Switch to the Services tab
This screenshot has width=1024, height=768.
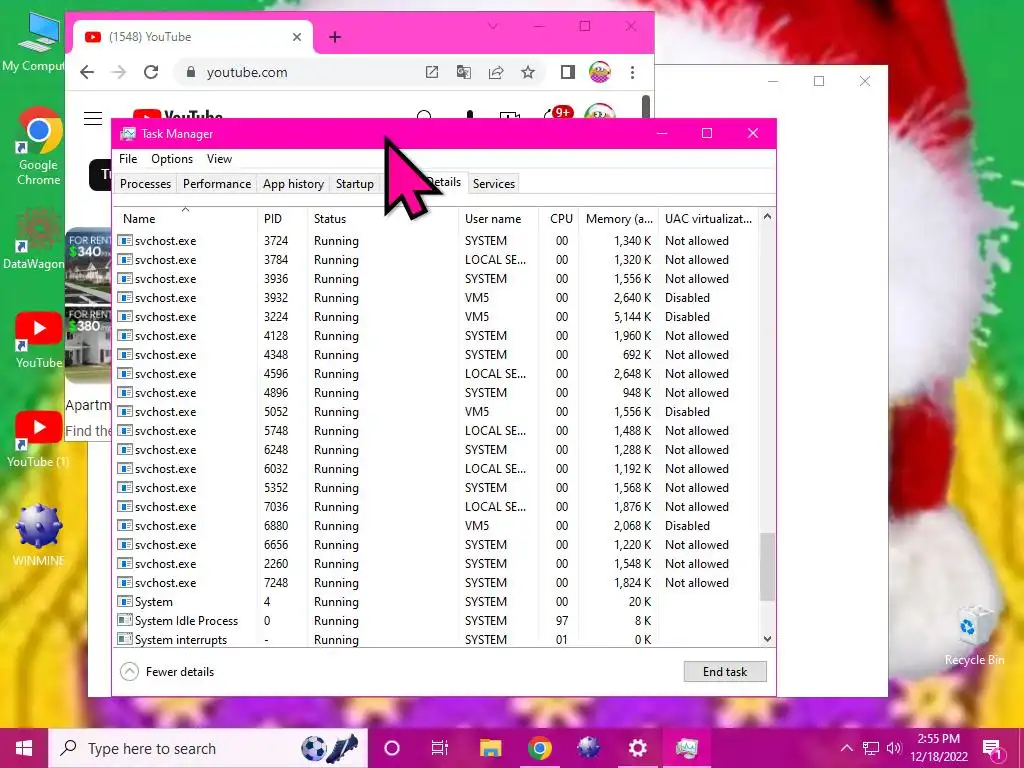(x=494, y=184)
